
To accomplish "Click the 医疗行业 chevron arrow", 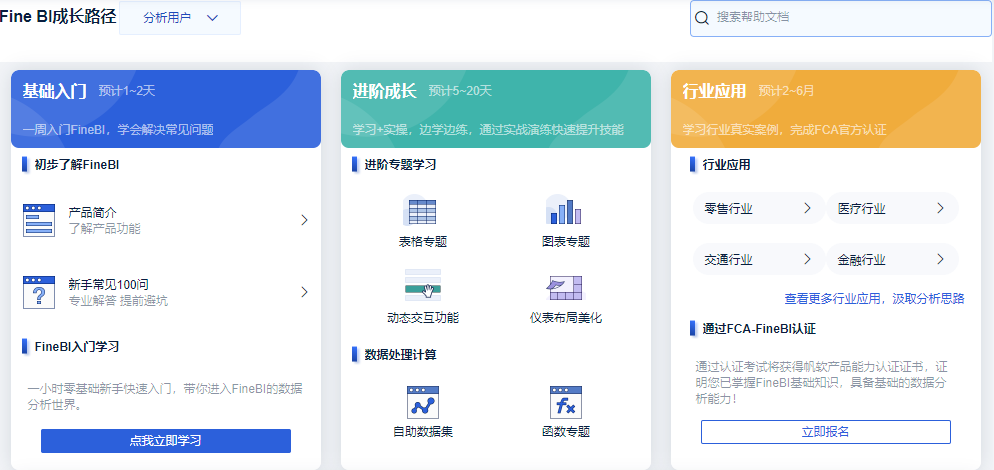I will coord(941,208).
